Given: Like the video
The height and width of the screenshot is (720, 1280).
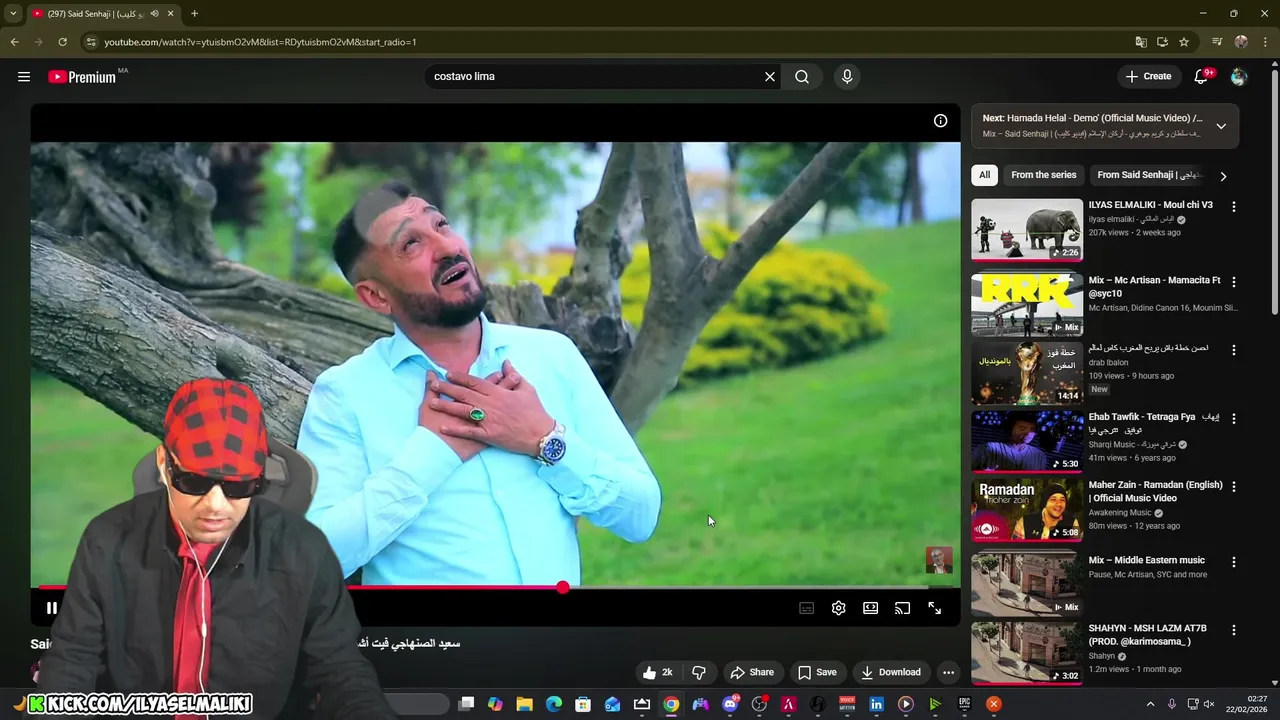Looking at the screenshot, I should [x=658, y=672].
